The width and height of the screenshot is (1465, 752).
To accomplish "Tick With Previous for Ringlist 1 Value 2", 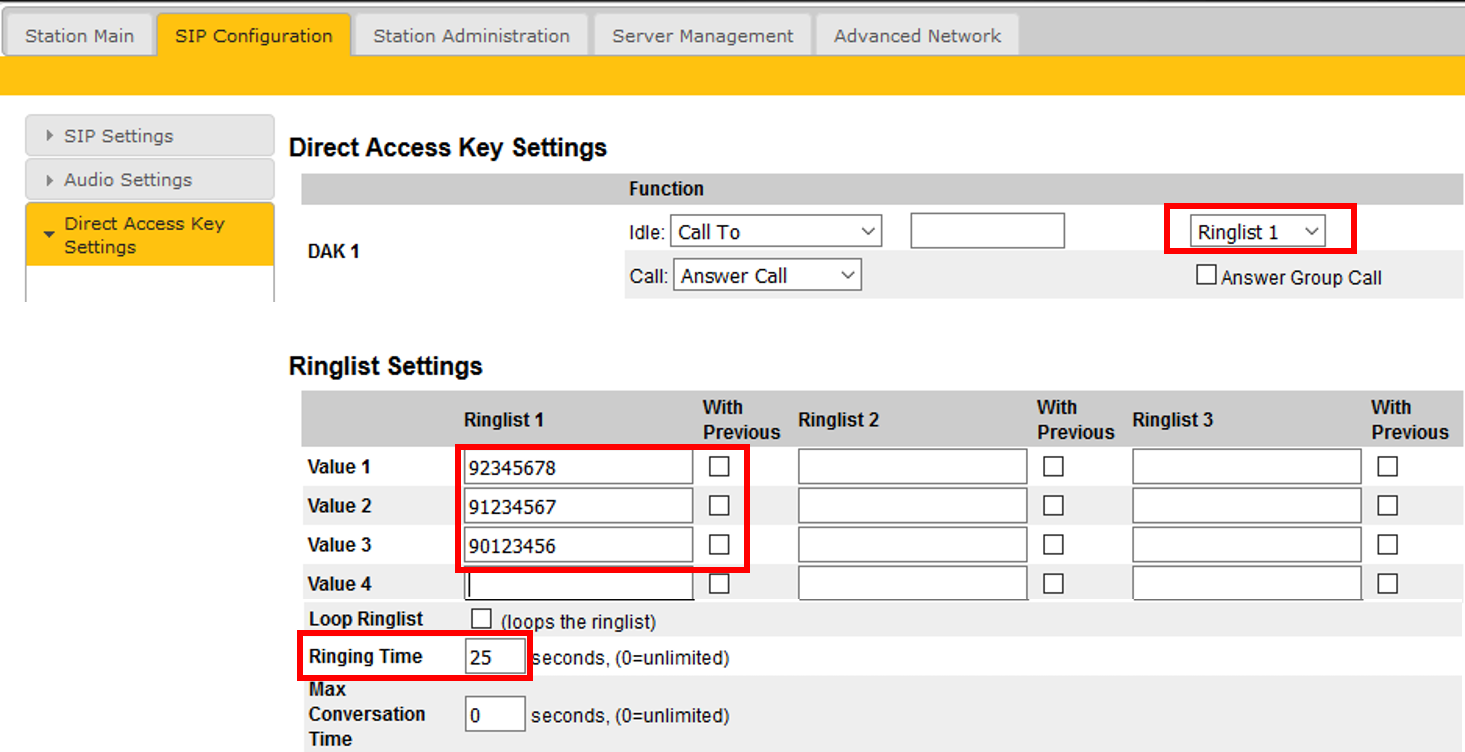I will pos(719,506).
